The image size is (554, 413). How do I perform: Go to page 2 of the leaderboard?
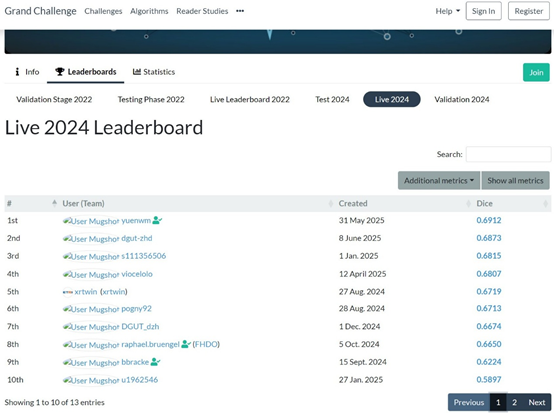click(514, 402)
